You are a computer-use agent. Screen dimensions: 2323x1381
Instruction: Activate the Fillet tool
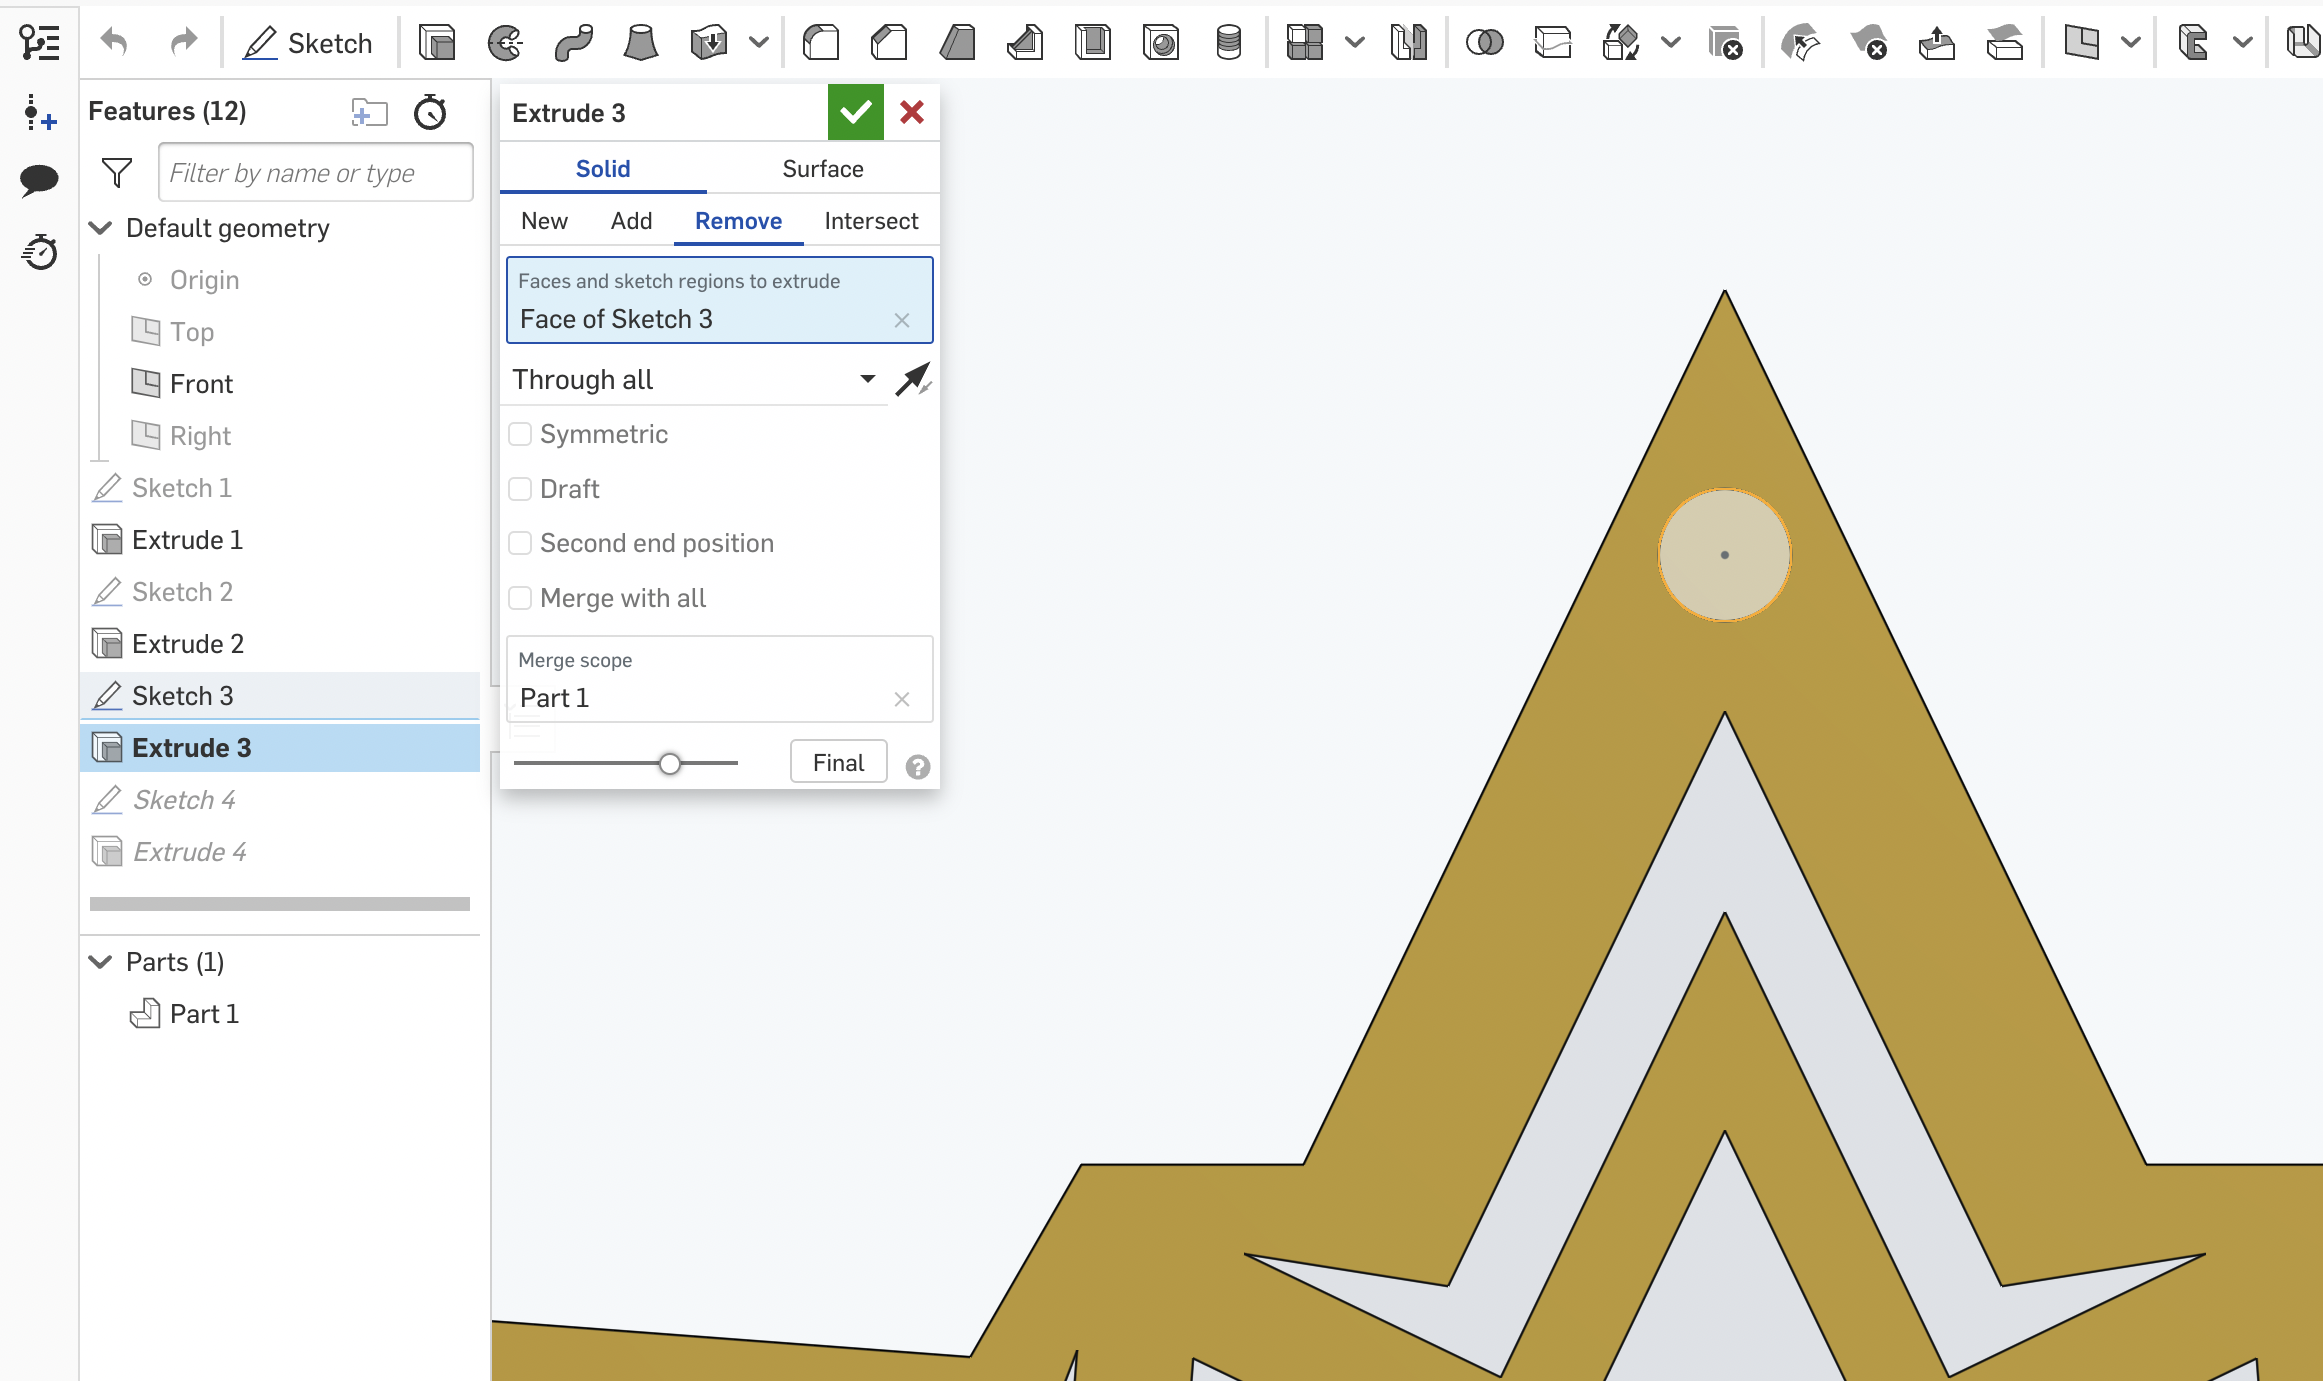click(820, 42)
